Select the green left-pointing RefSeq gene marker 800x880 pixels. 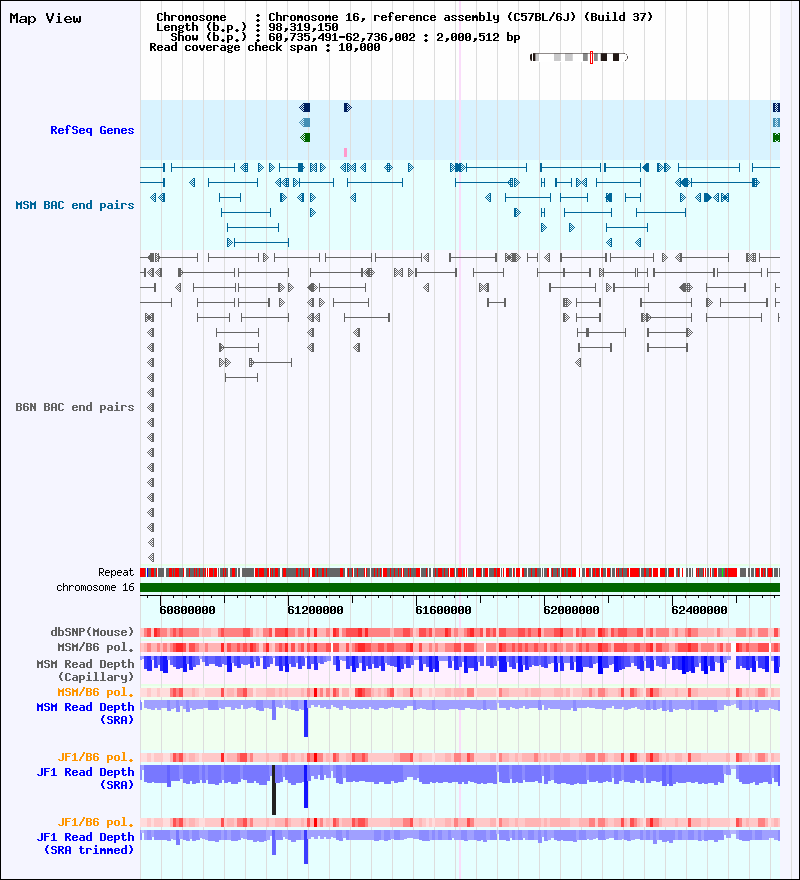pos(305,138)
